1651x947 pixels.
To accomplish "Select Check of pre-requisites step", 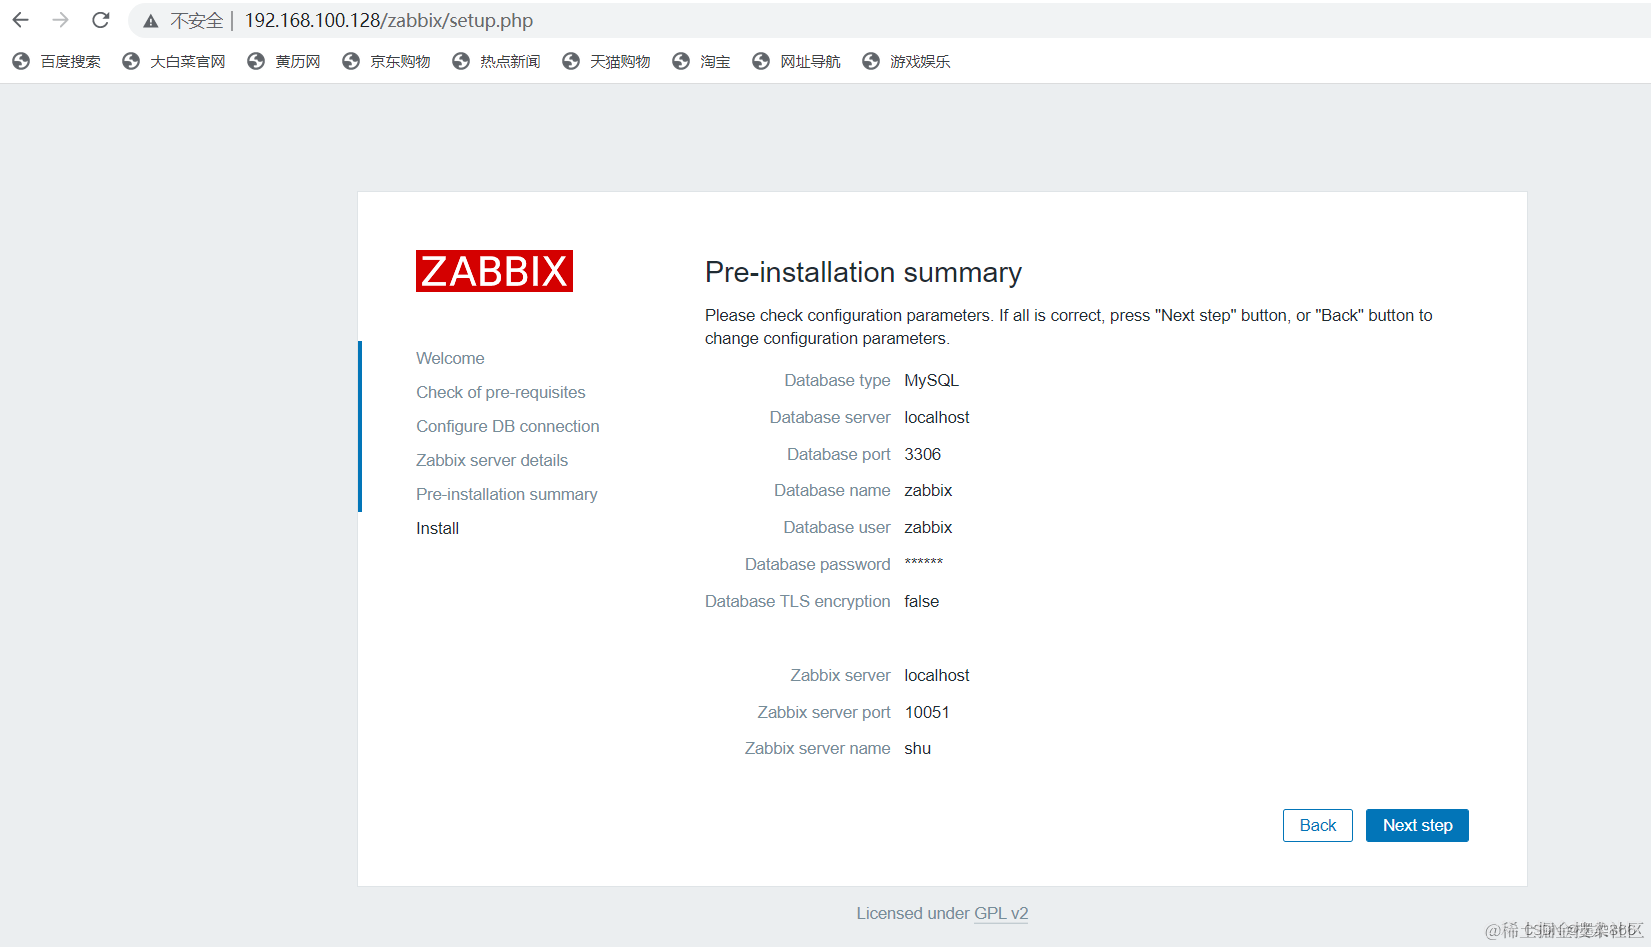I will click(501, 392).
